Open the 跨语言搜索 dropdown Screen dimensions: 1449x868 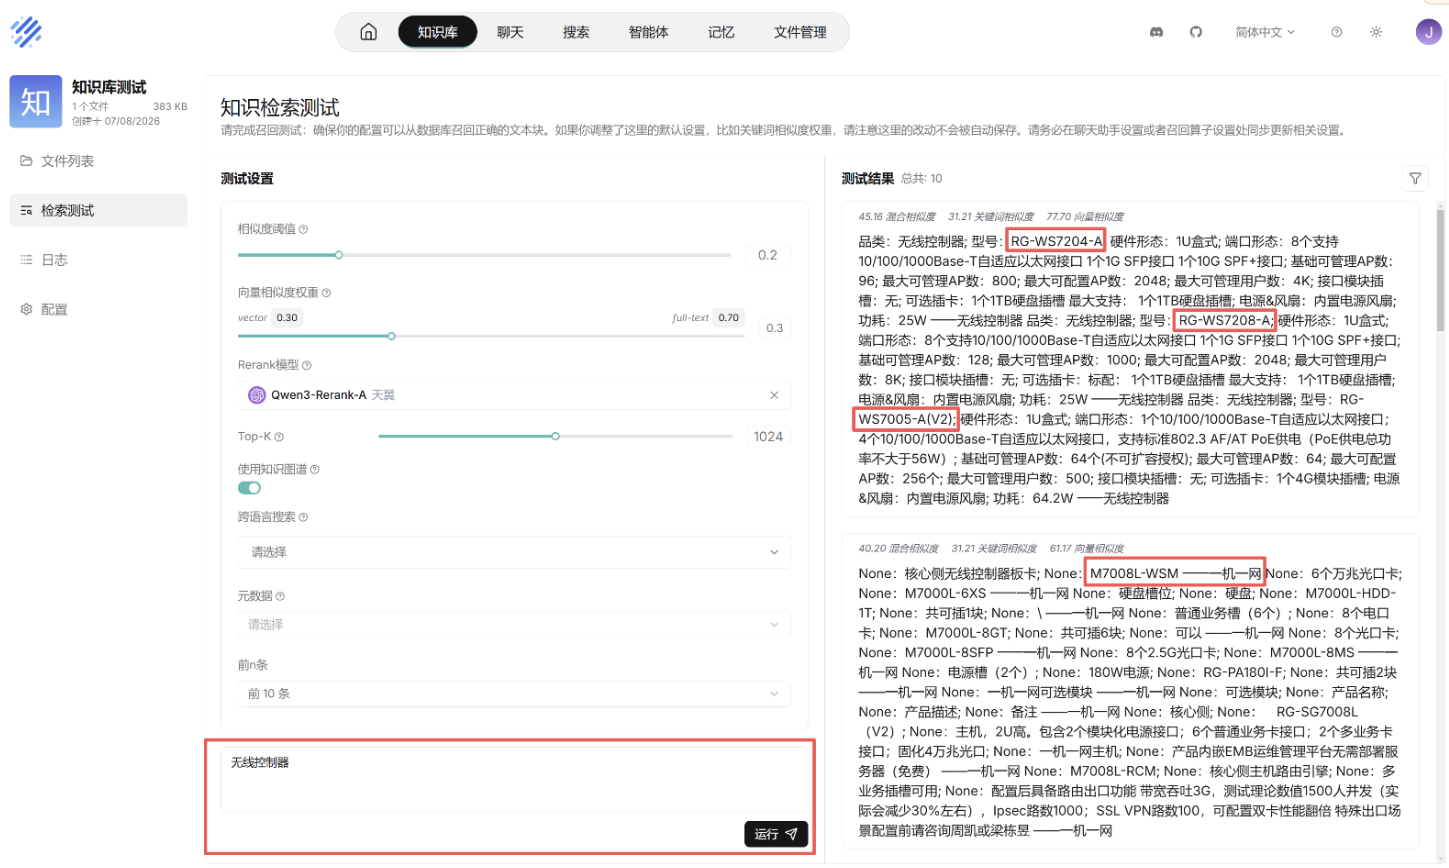click(x=514, y=552)
